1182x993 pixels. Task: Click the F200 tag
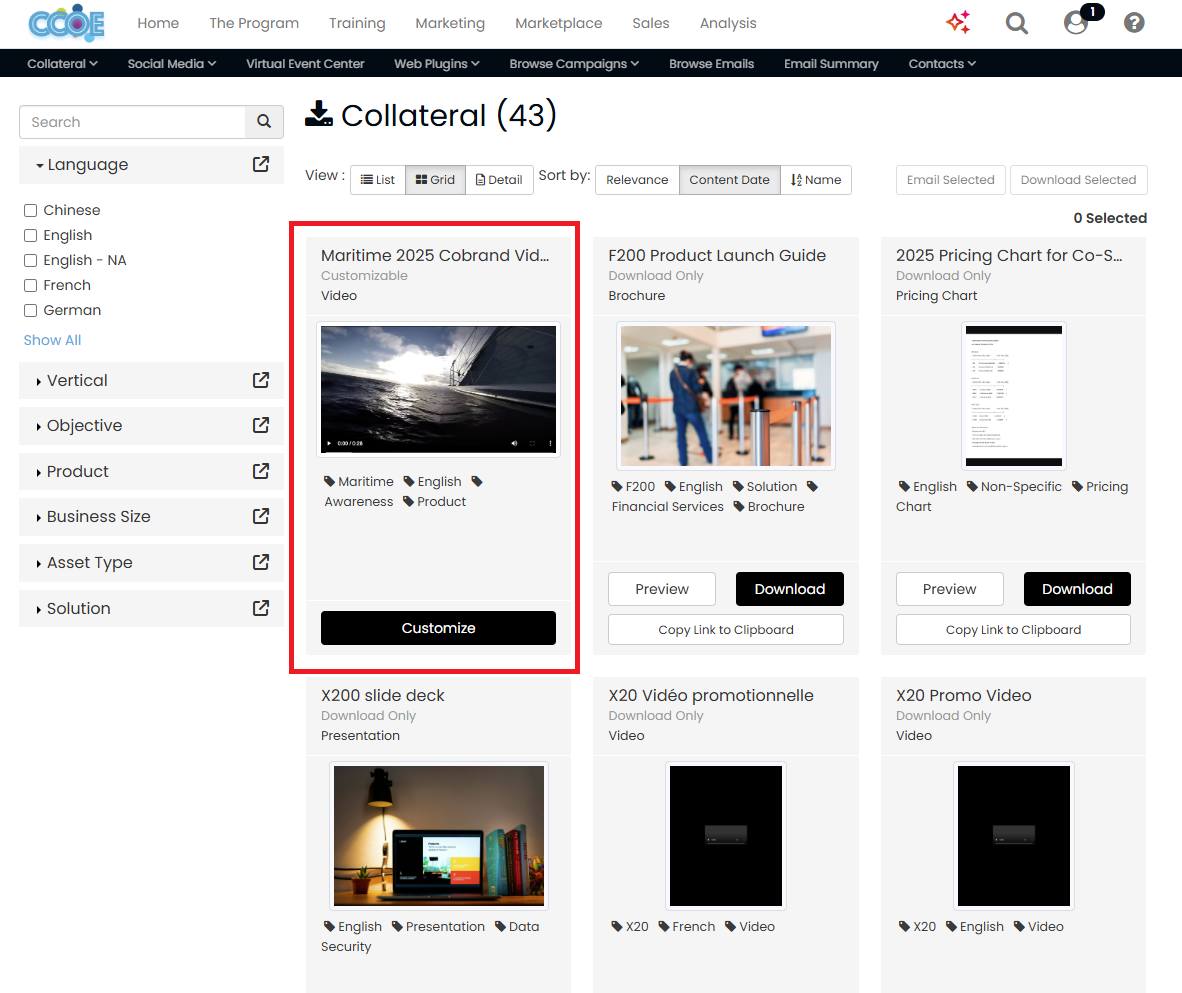633,487
